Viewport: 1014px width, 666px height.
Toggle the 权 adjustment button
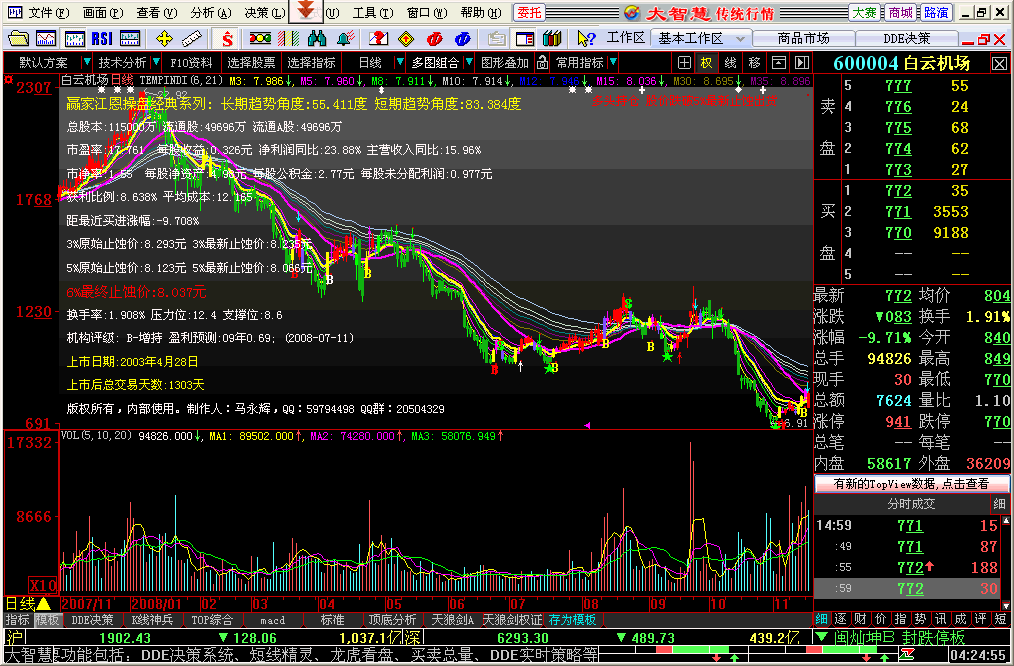pos(706,63)
